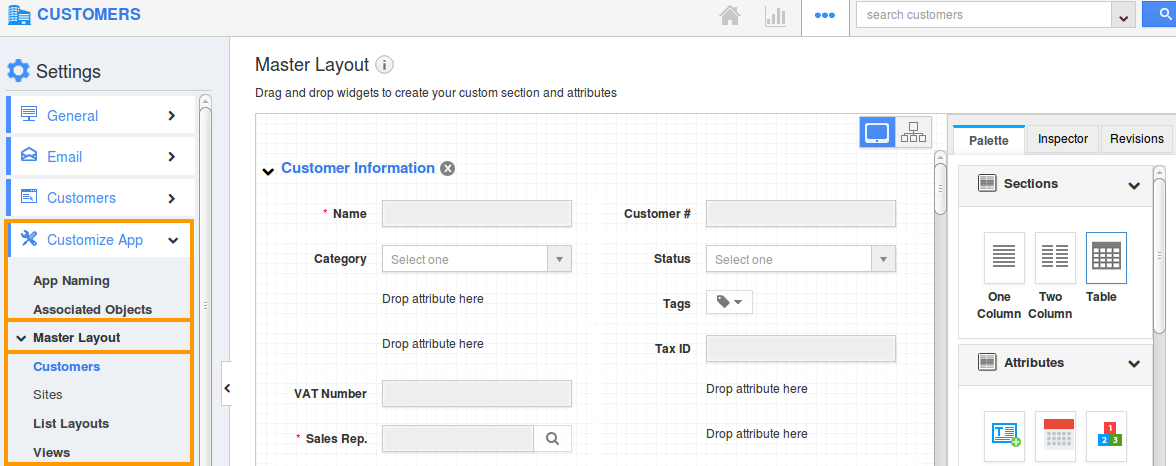Viewport: 1176px width, 466px height.
Task: Switch to hierarchy layout view
Action: coord(913,133)
